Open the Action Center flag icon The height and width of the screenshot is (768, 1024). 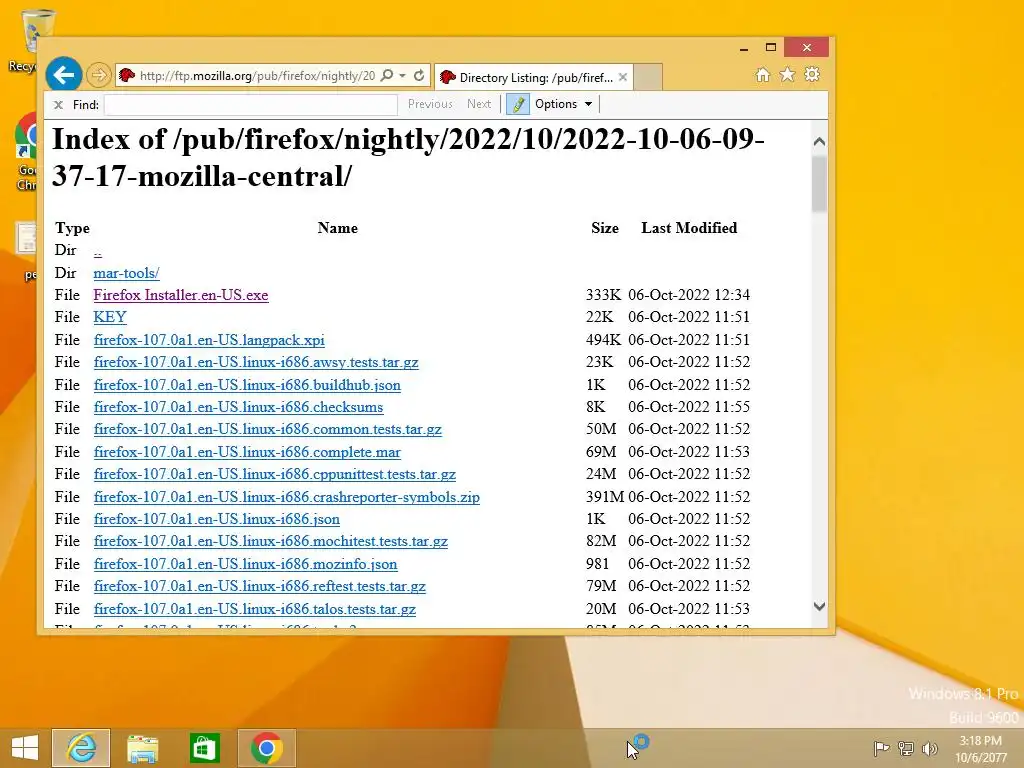coord(881,748)
